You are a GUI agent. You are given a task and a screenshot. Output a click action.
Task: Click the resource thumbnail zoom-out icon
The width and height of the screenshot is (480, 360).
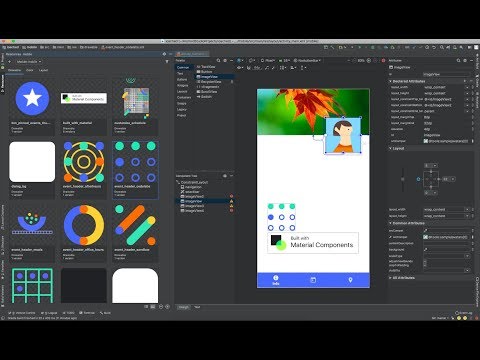tap(161, 307)
